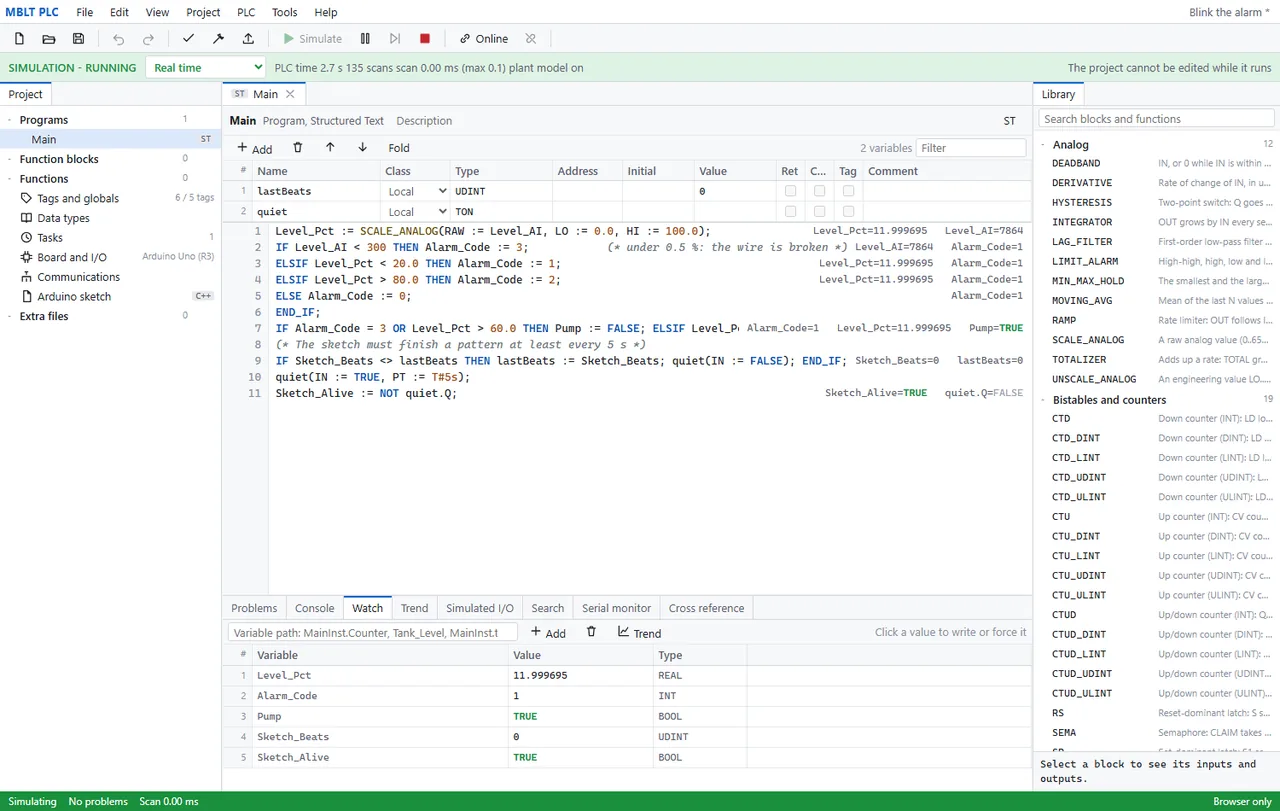Build the project with the hammer icon
The height and width of the screenshot is (811, 1280).
point(218,39)
